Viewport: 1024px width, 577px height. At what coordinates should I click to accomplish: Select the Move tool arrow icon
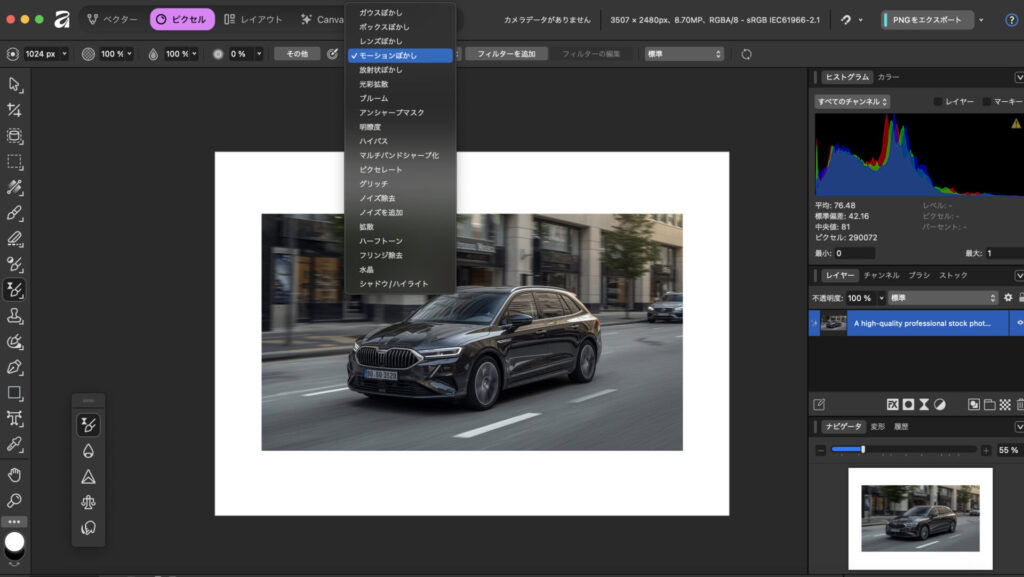pos(15,84)
